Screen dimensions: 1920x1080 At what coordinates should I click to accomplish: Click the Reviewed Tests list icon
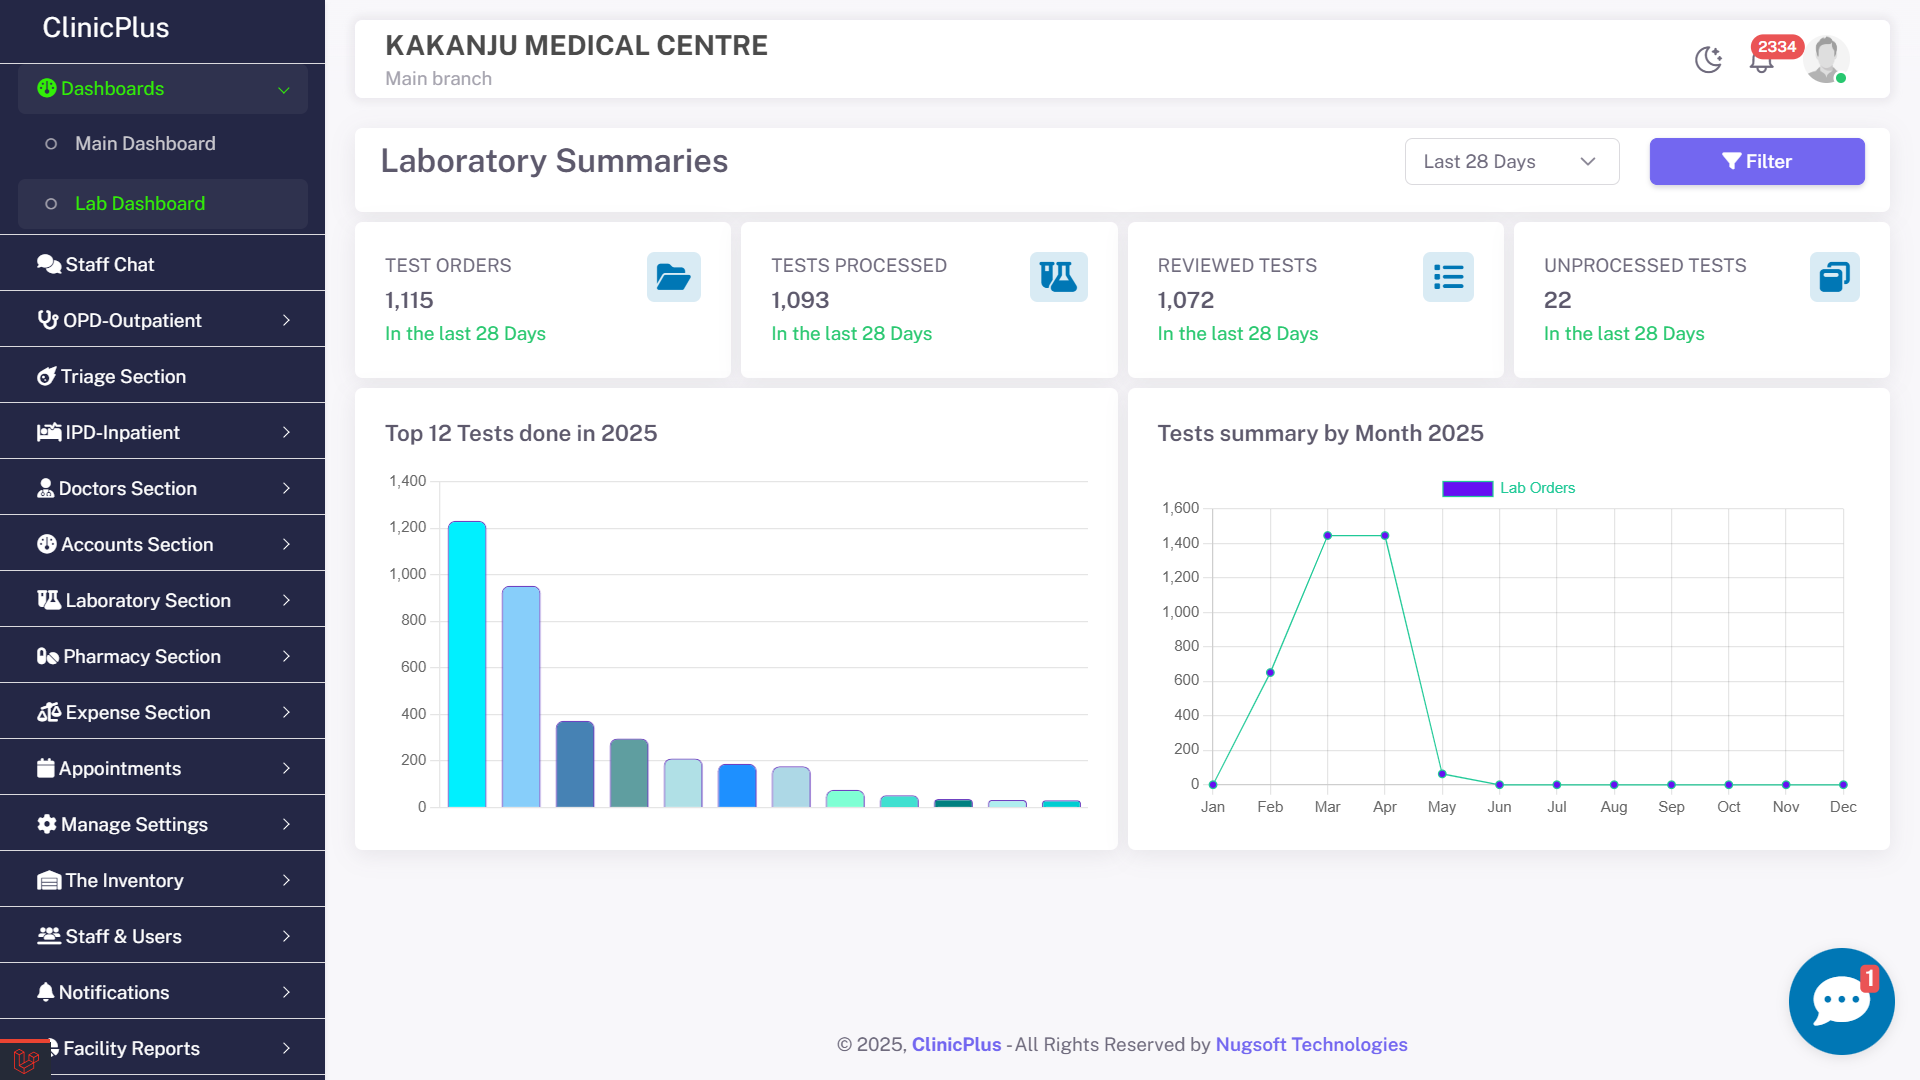point(1447,277)
